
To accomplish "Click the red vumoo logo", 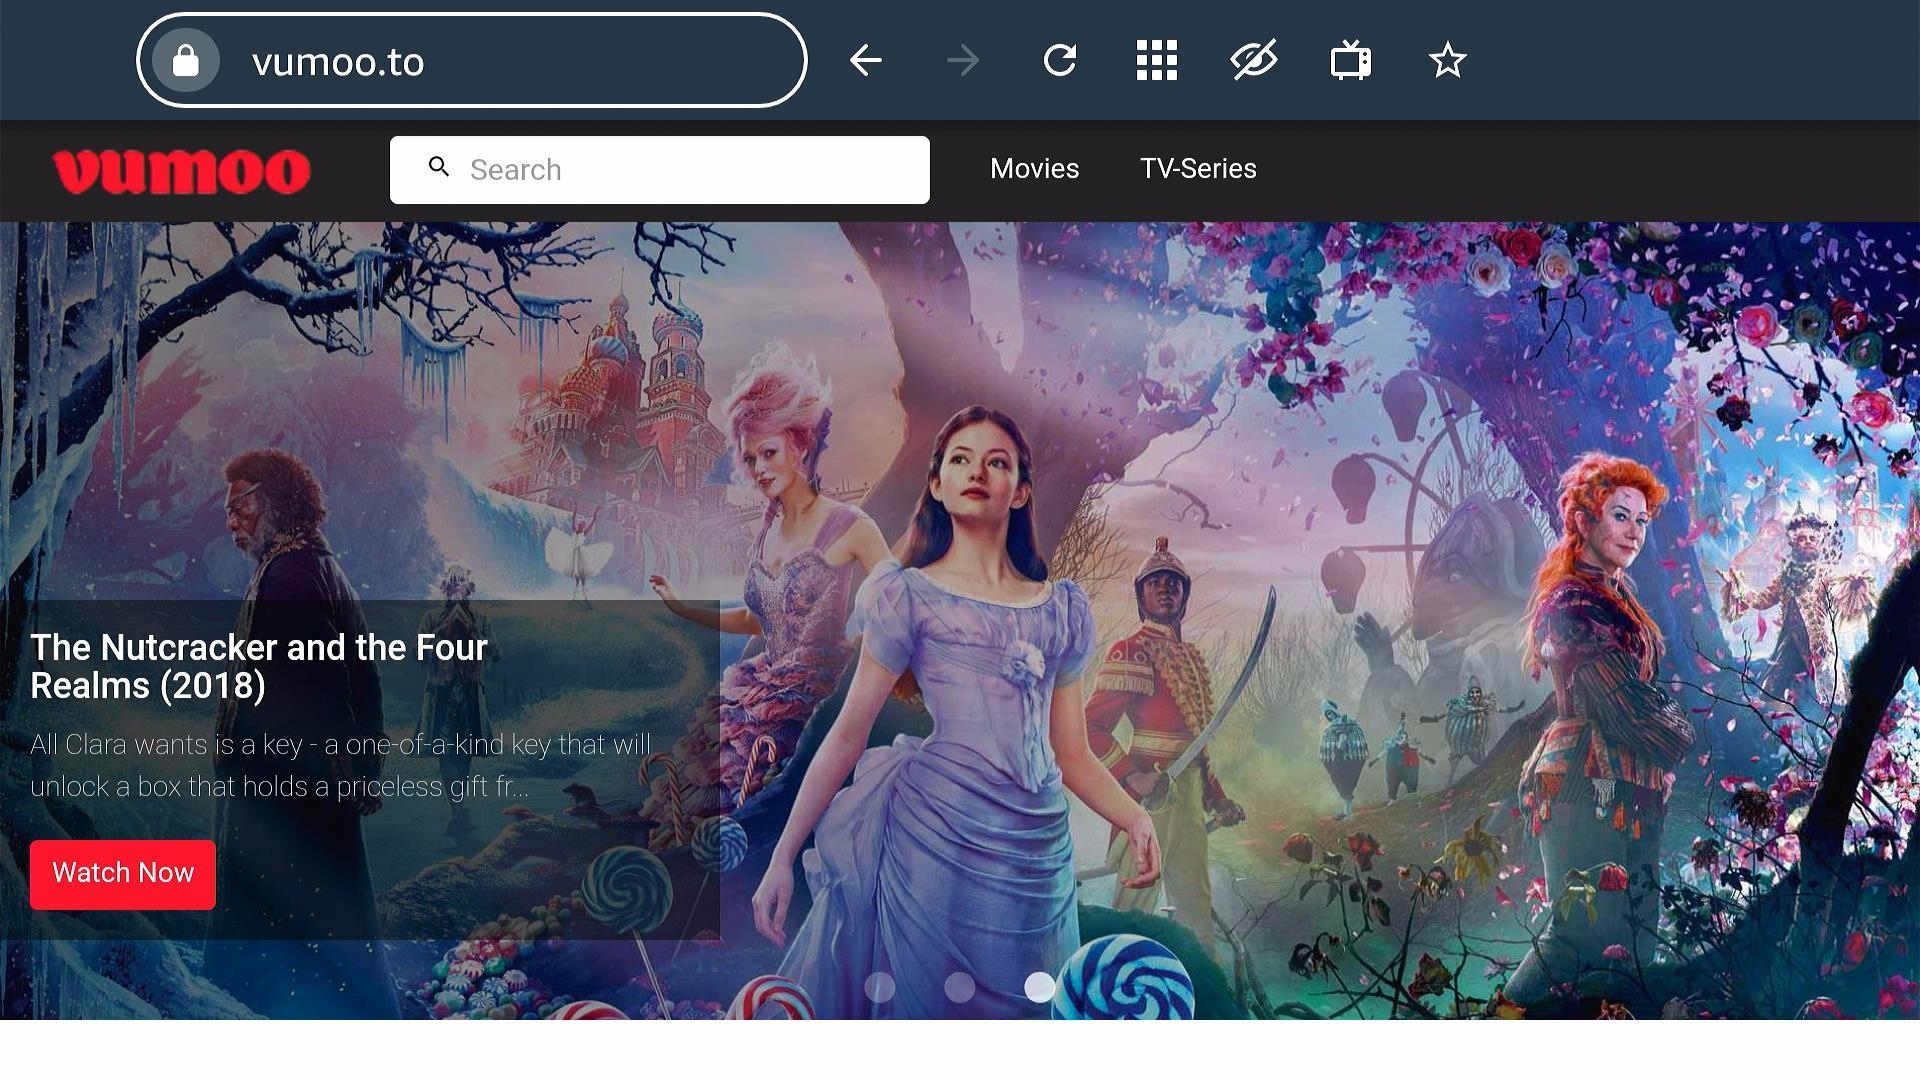I will 181,171.
